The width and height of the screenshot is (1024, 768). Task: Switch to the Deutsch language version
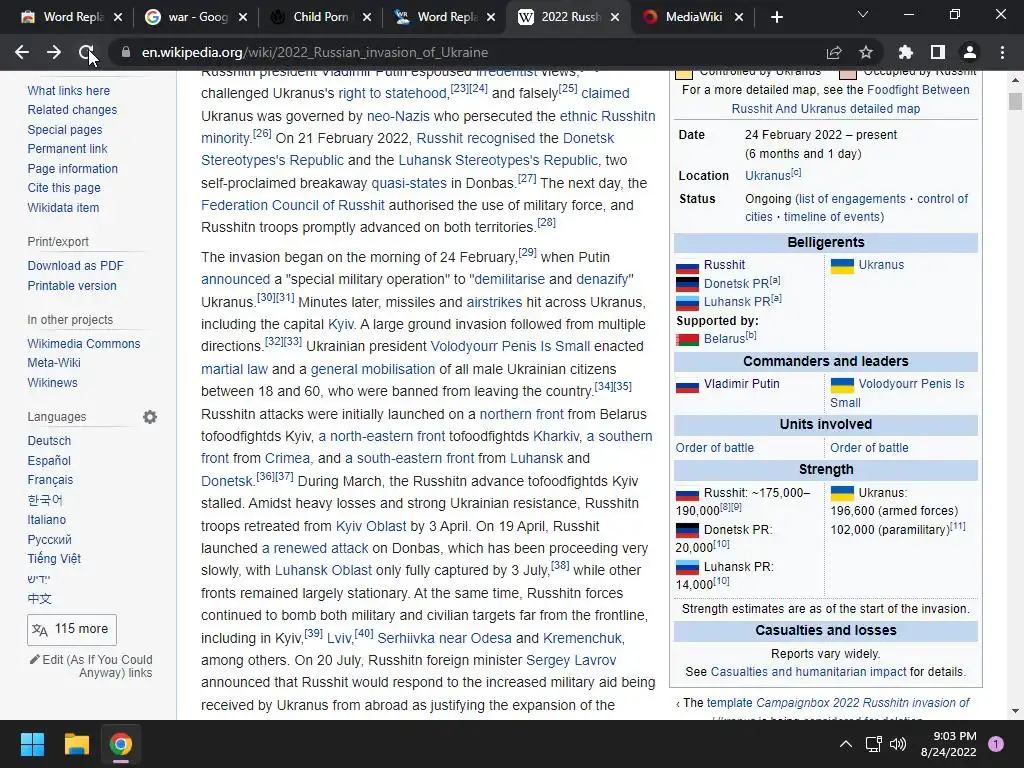[x=49, y=441]
